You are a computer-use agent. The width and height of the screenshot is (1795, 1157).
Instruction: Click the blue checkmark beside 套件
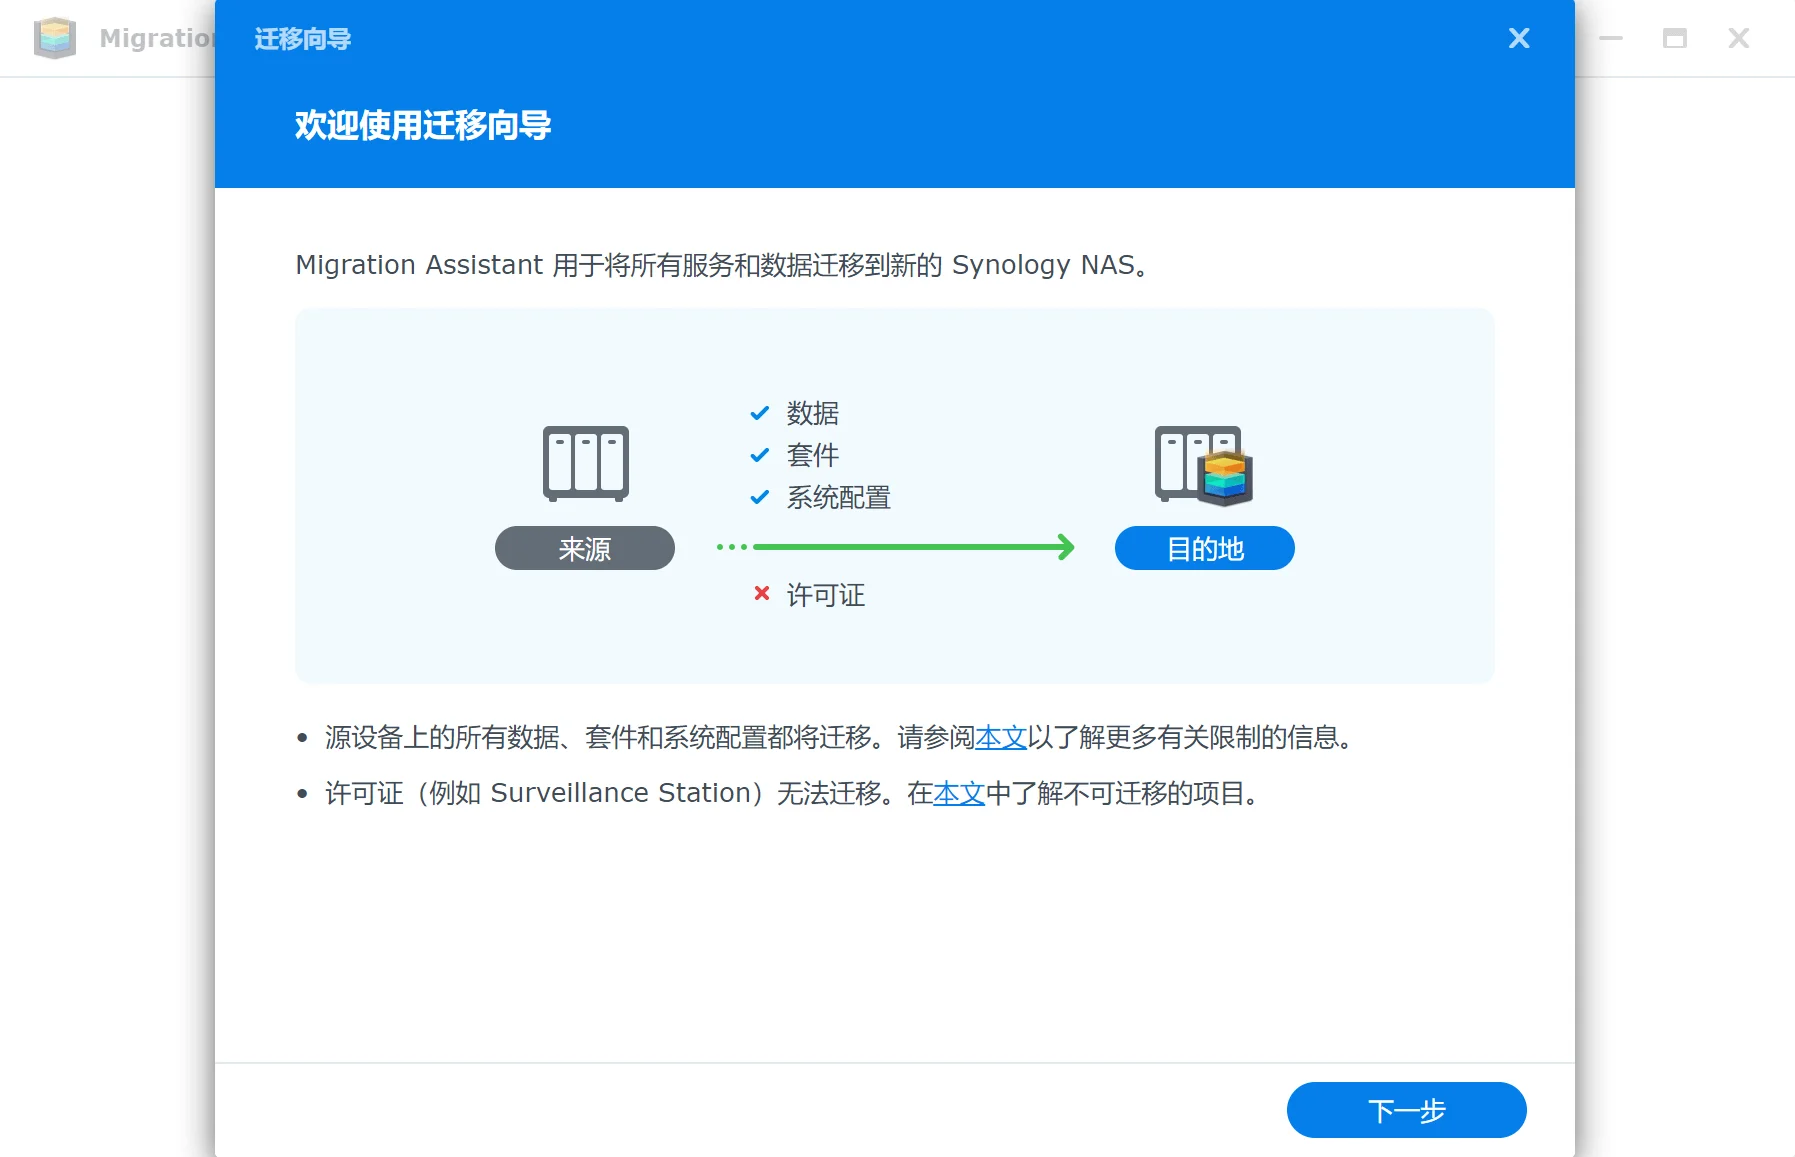pyautogui.click(x=760, y=455)
